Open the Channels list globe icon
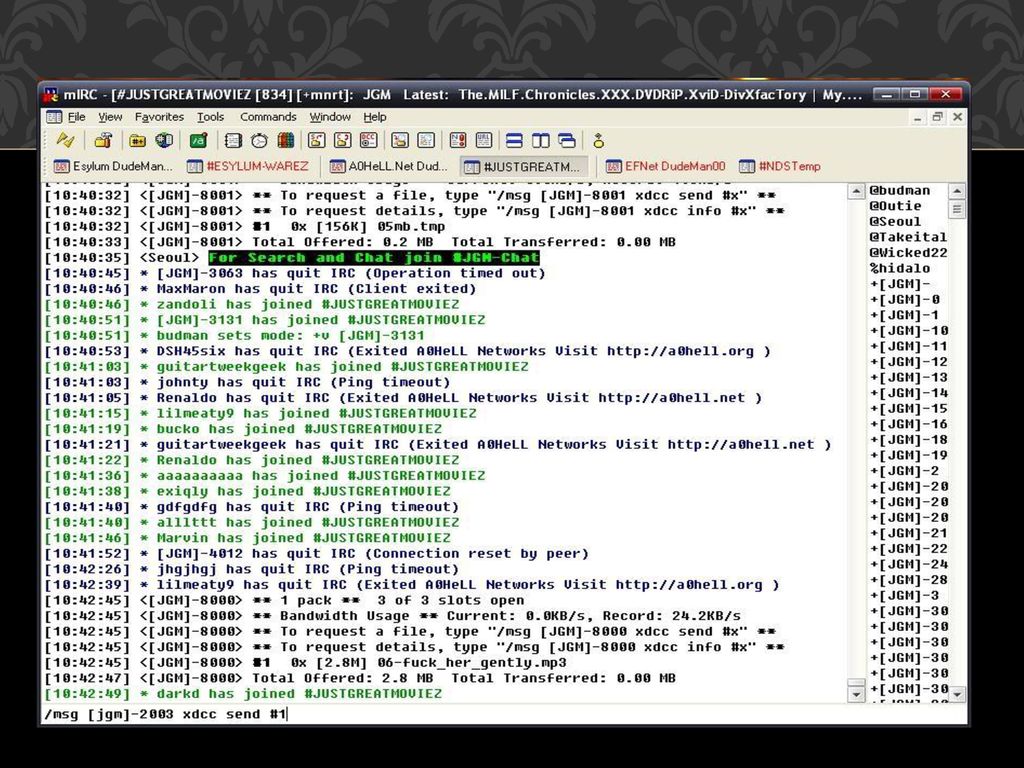 [164, 140]
